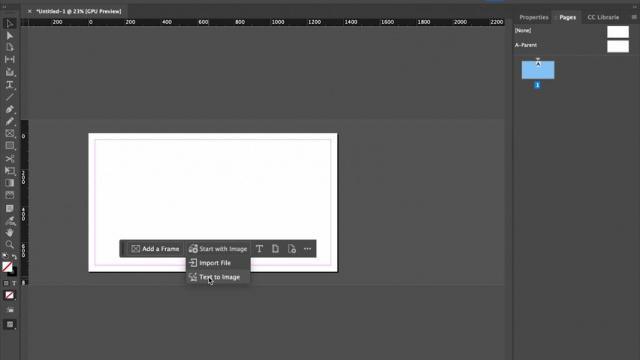Choose Text to Image menu entry
Viewport: 640px width, 360px height.
(x=218, y=277)
